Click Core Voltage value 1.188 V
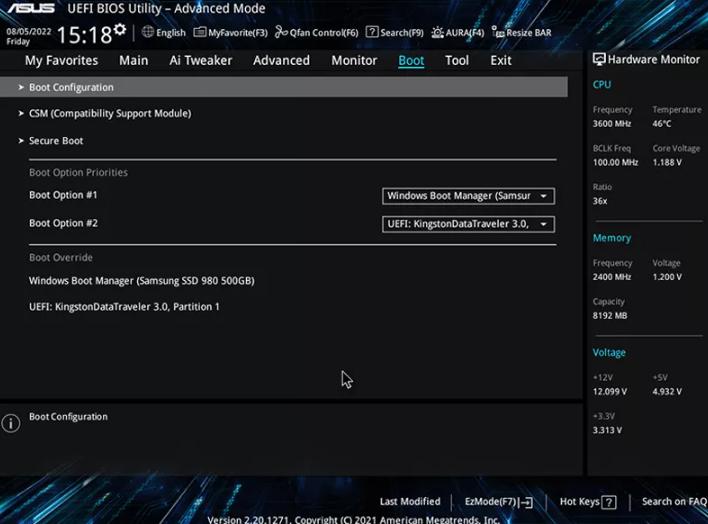 pos(667,162)
